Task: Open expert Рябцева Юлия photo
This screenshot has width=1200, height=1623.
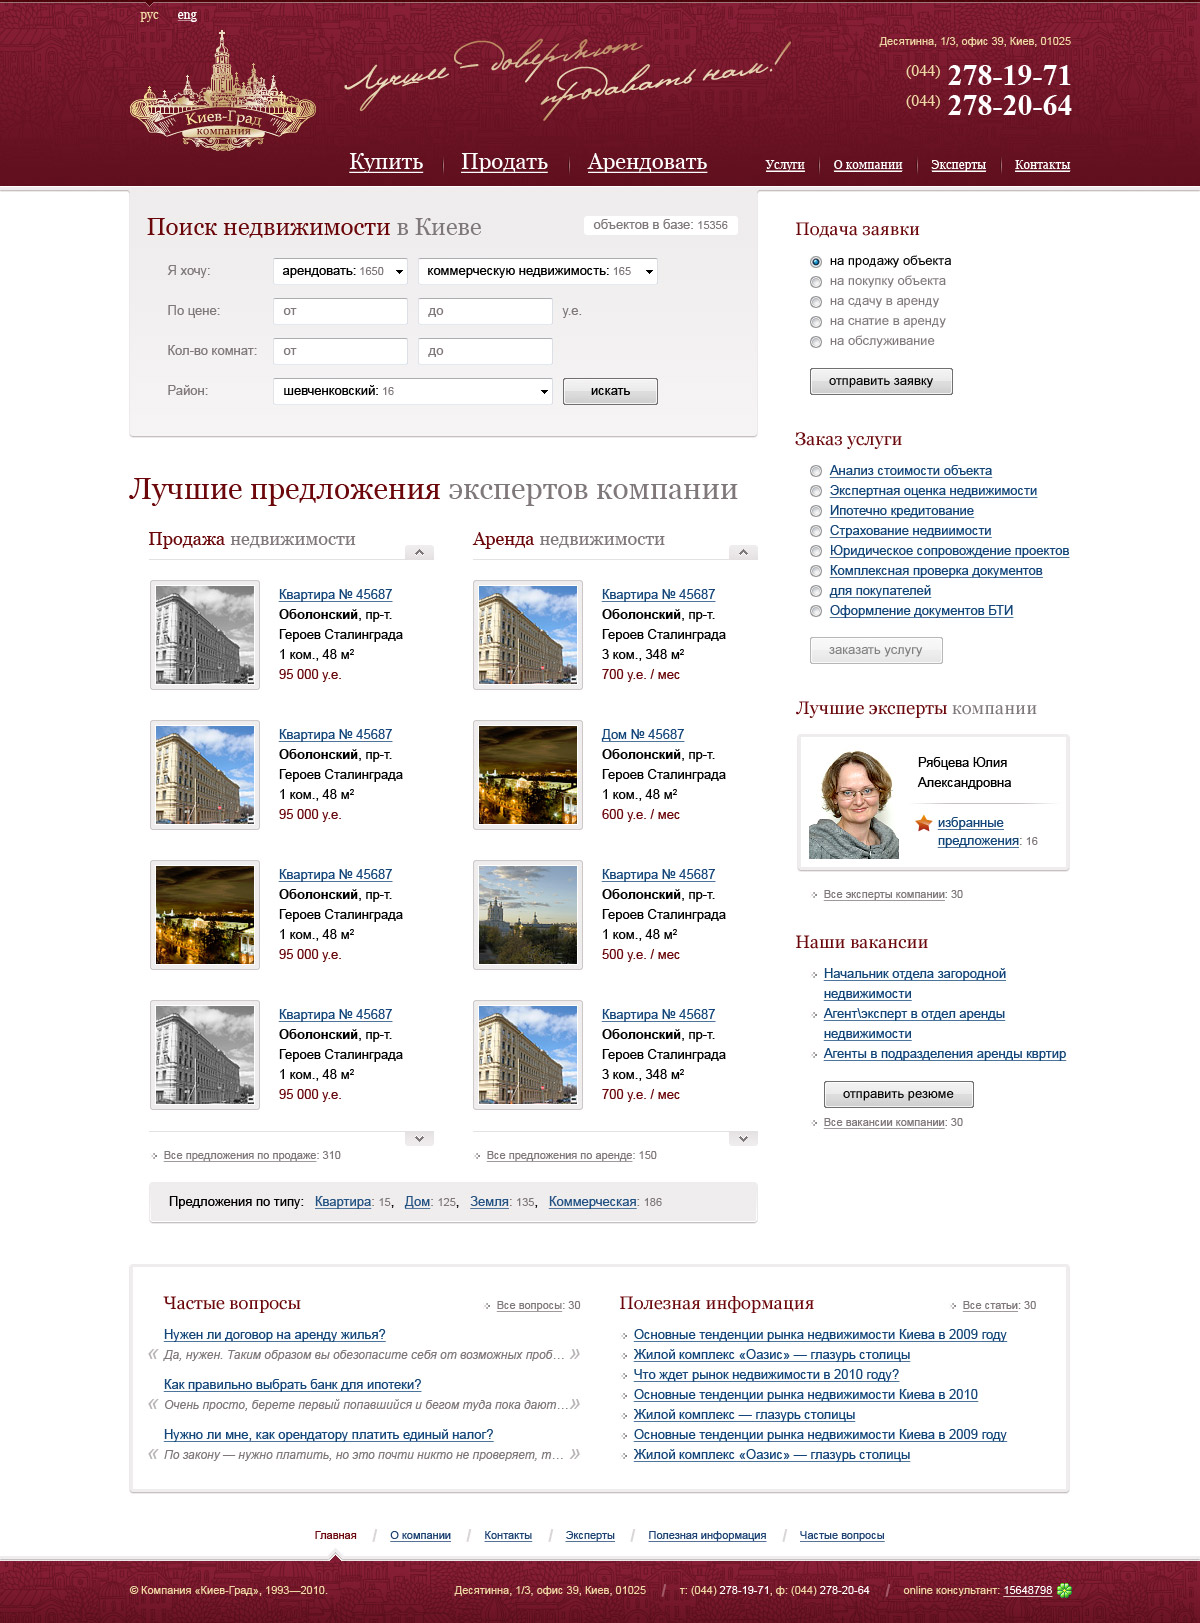Action: [854, 803]
